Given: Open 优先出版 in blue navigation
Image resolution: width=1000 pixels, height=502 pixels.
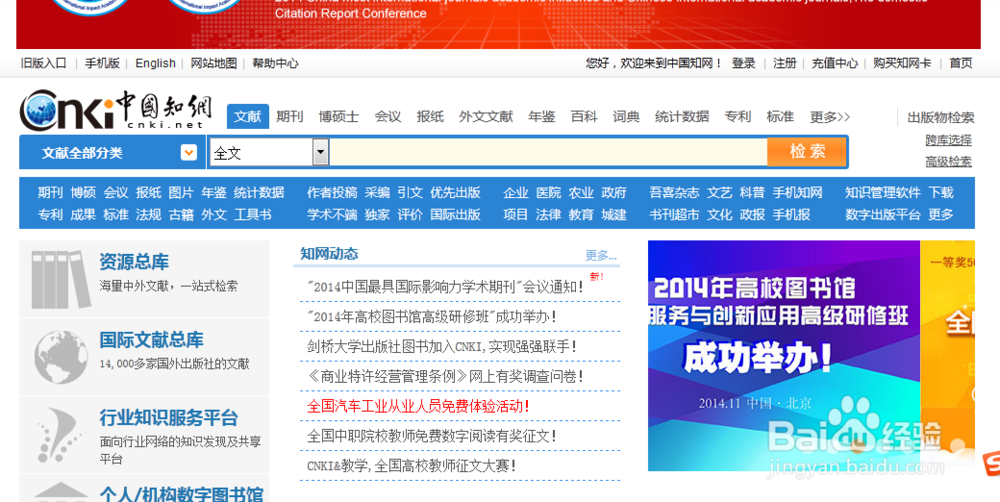Looking at the screenshot, I should [455, 193].
